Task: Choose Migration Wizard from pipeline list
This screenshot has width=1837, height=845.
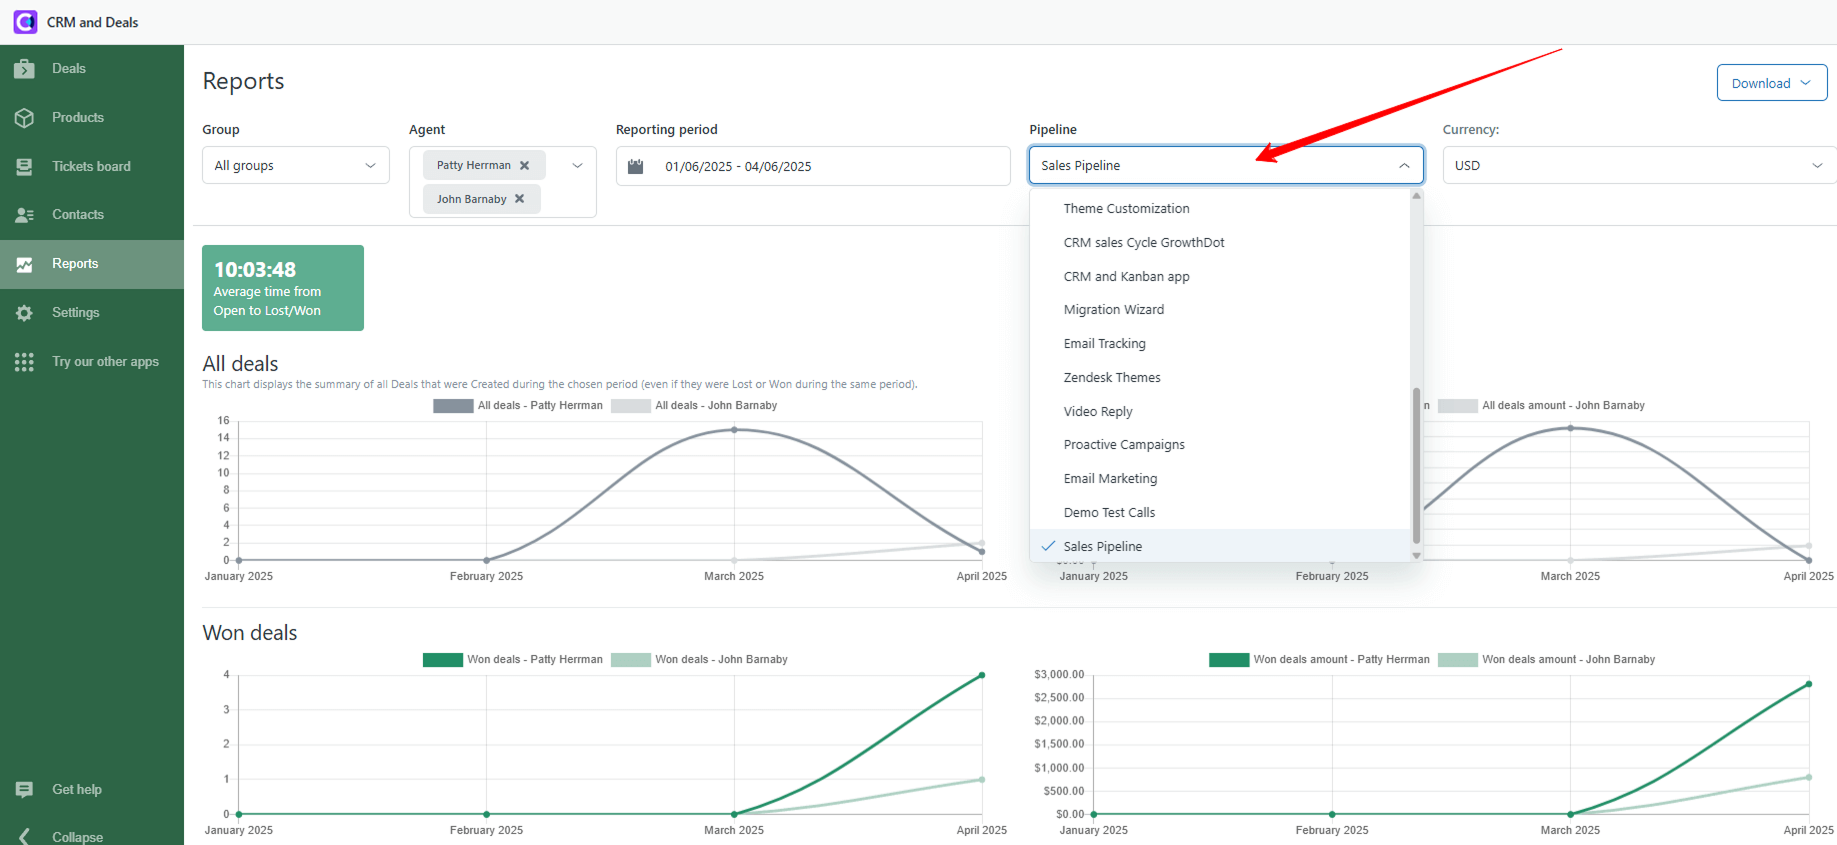Action: [x=1113, y=310]
